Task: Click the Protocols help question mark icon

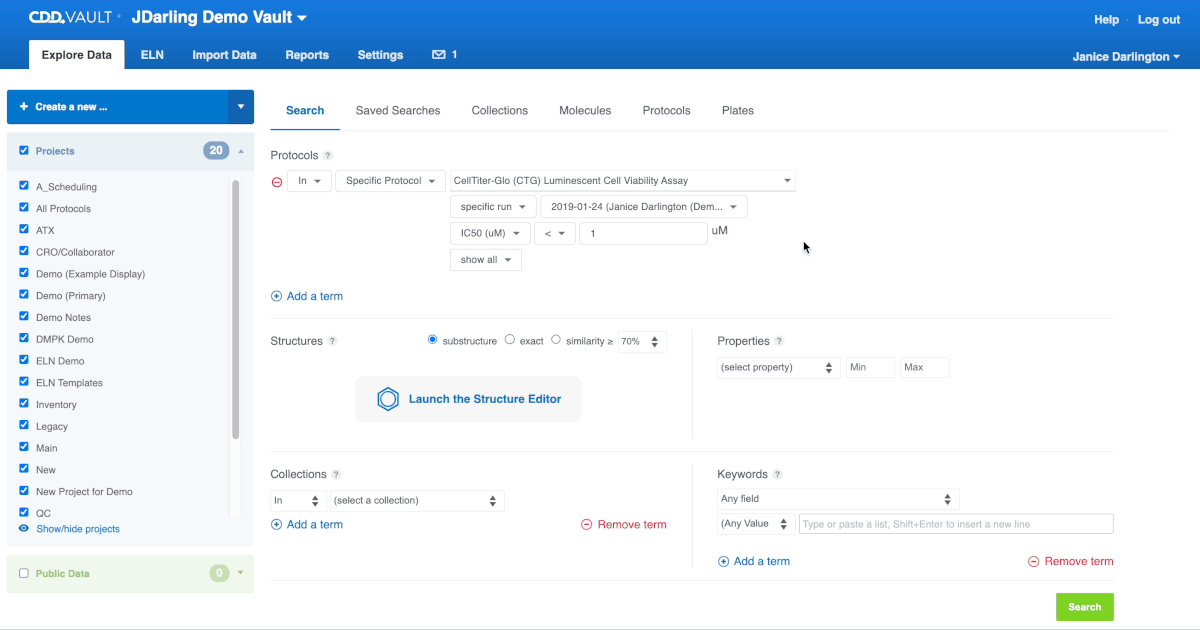Action: pyautogui.click(x=328, y=156)
